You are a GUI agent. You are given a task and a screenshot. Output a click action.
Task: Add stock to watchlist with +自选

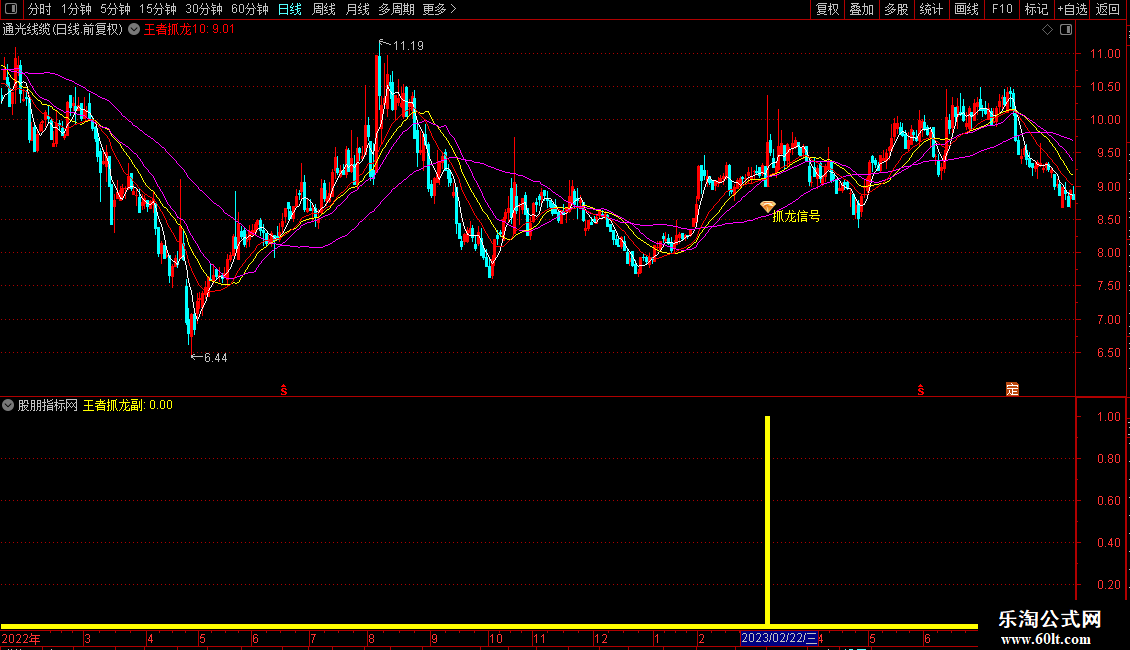(1072, 9)
